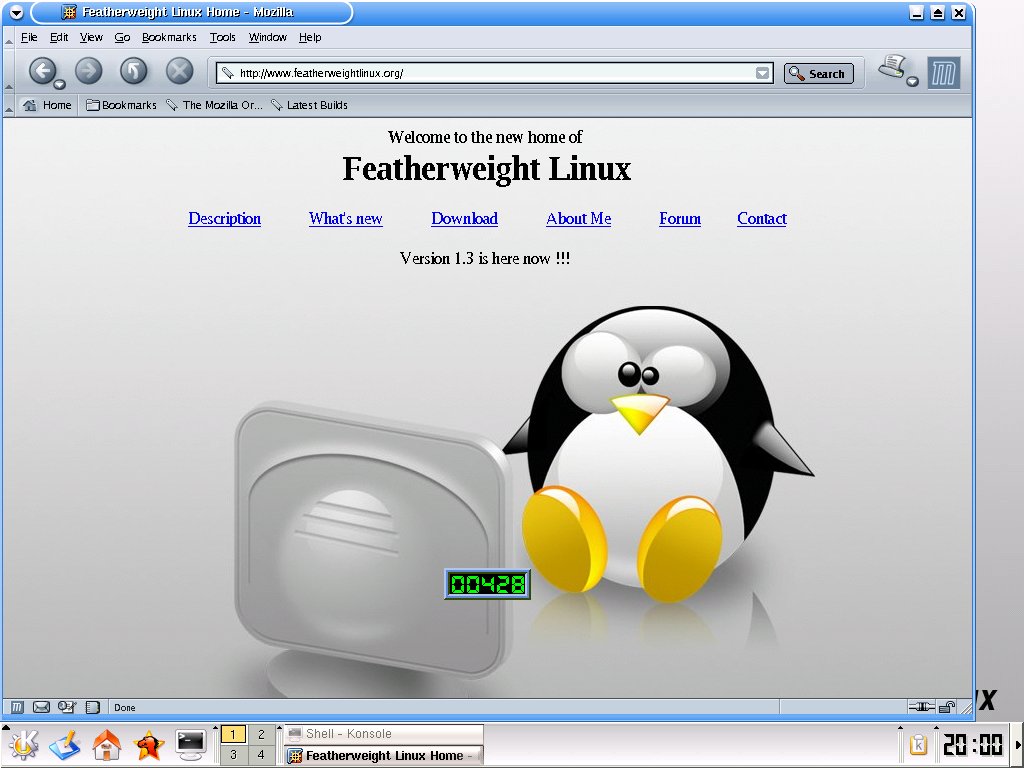Open the Tools menu
The image size is (1024, 768).
(x=222, y=37)
